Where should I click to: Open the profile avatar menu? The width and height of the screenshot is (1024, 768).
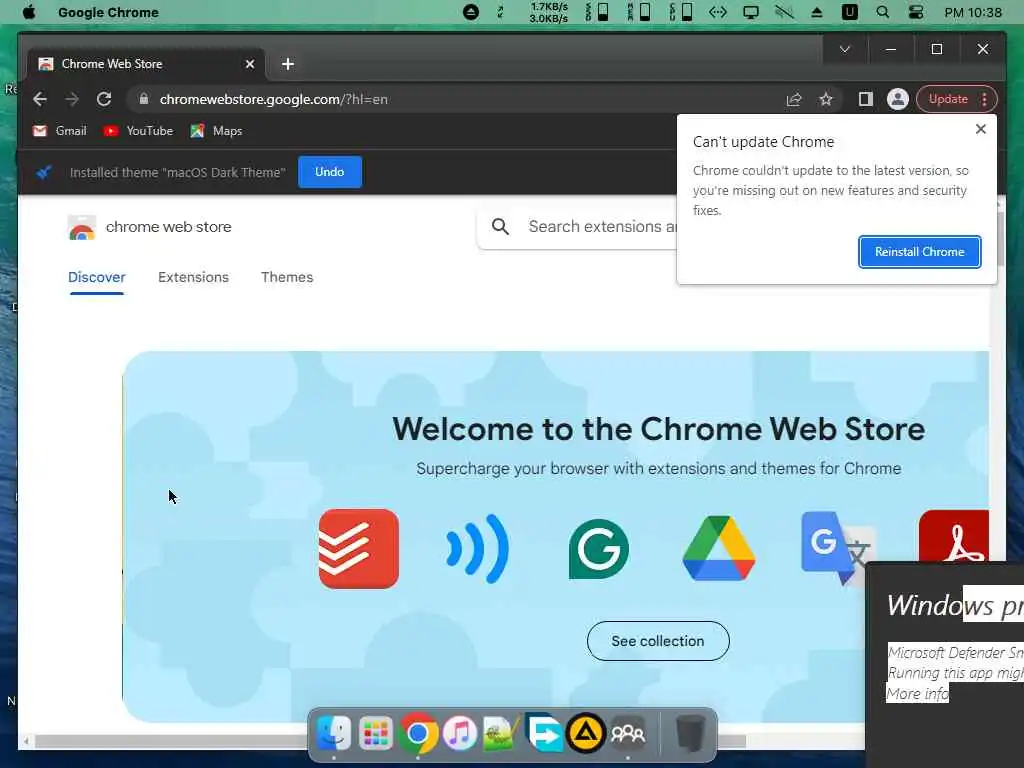897,99
